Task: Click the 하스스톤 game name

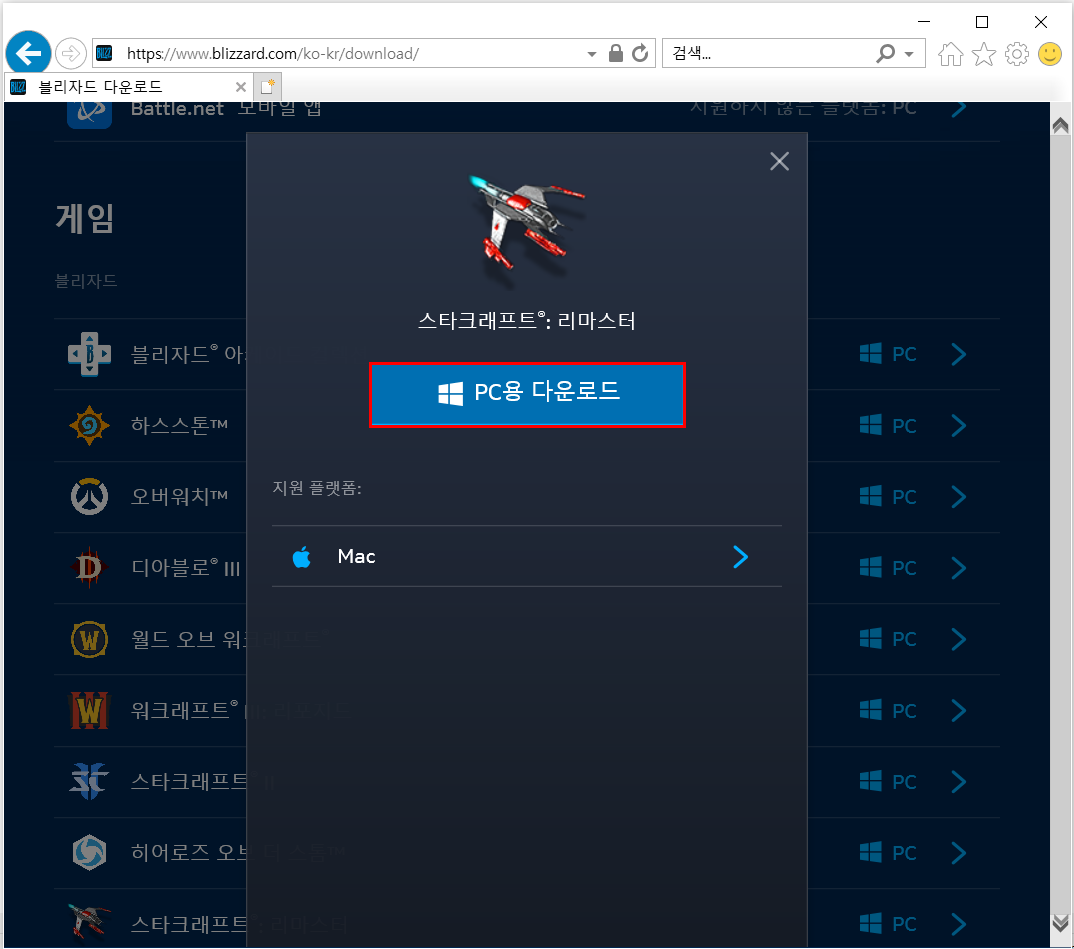Action: pos(179,425)
